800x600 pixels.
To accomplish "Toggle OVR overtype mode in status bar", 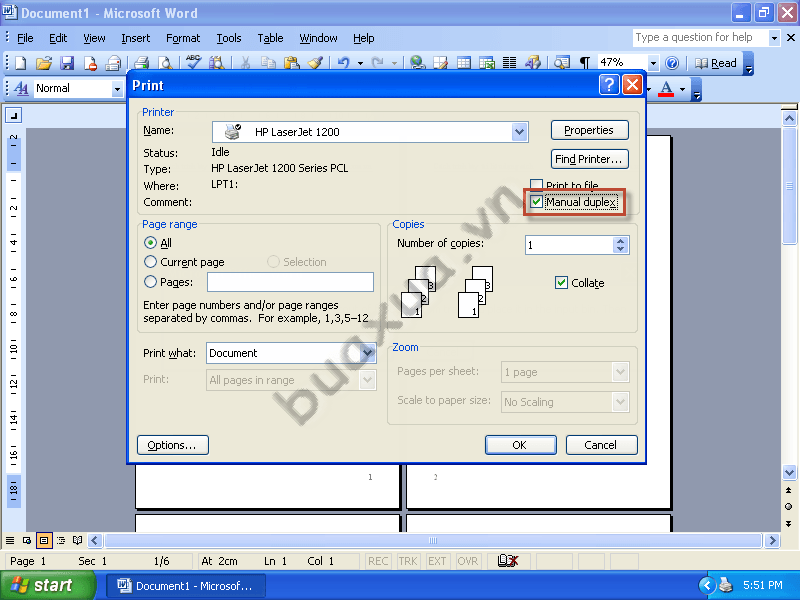I will [467, 561].
